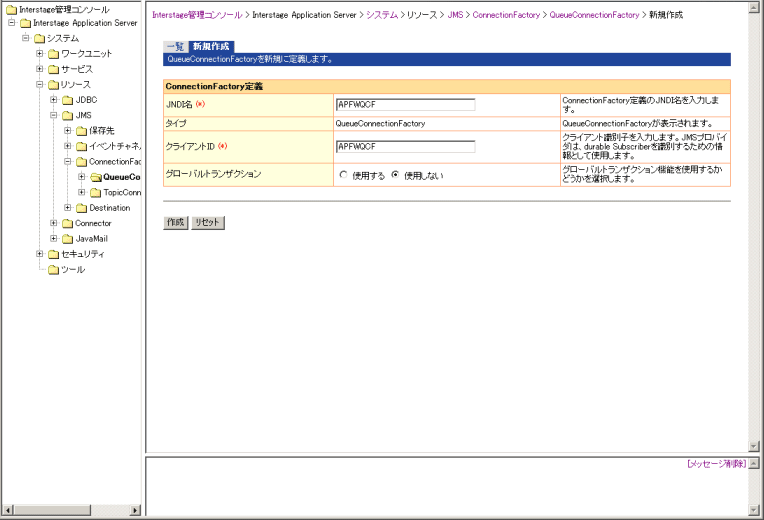Focus the JNDI名 input field
The height and width of the screenshot is (520, 764).
coord(405,104)
